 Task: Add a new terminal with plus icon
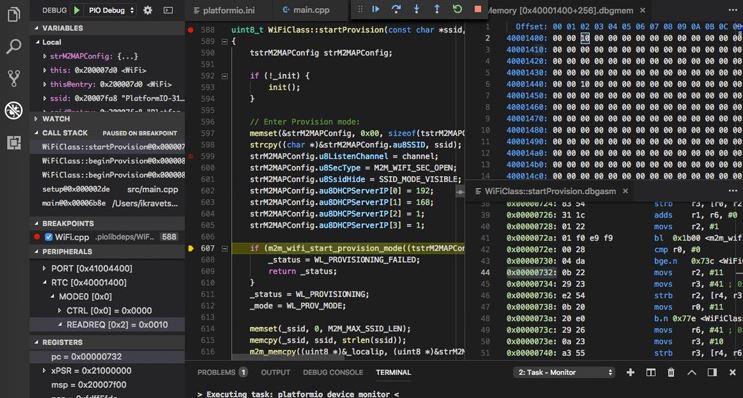pyautogui.click(x=630, y=372)
